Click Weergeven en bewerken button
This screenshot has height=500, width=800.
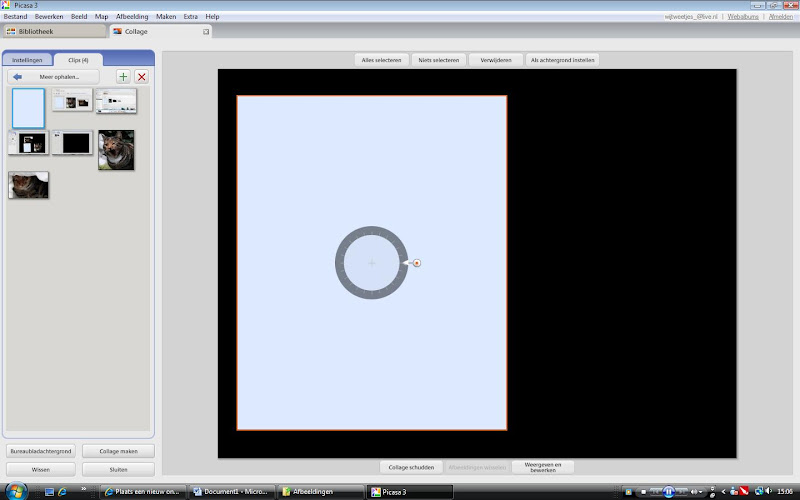pos(543,467)
